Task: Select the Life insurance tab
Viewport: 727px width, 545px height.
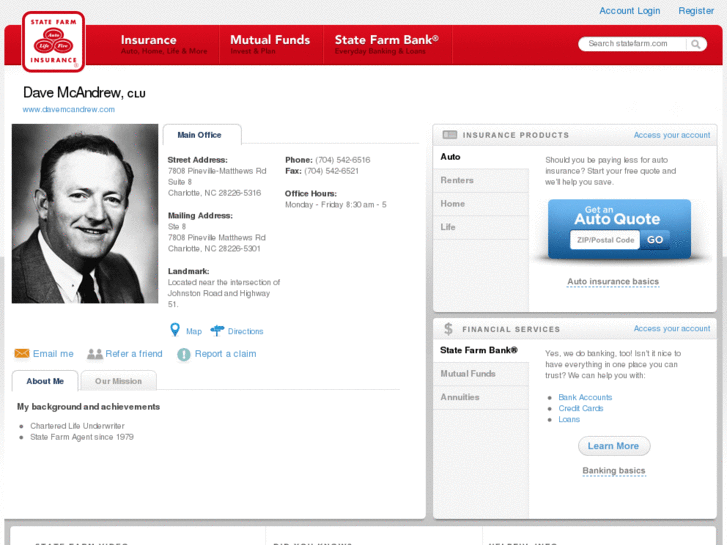Action: point(481,227)
